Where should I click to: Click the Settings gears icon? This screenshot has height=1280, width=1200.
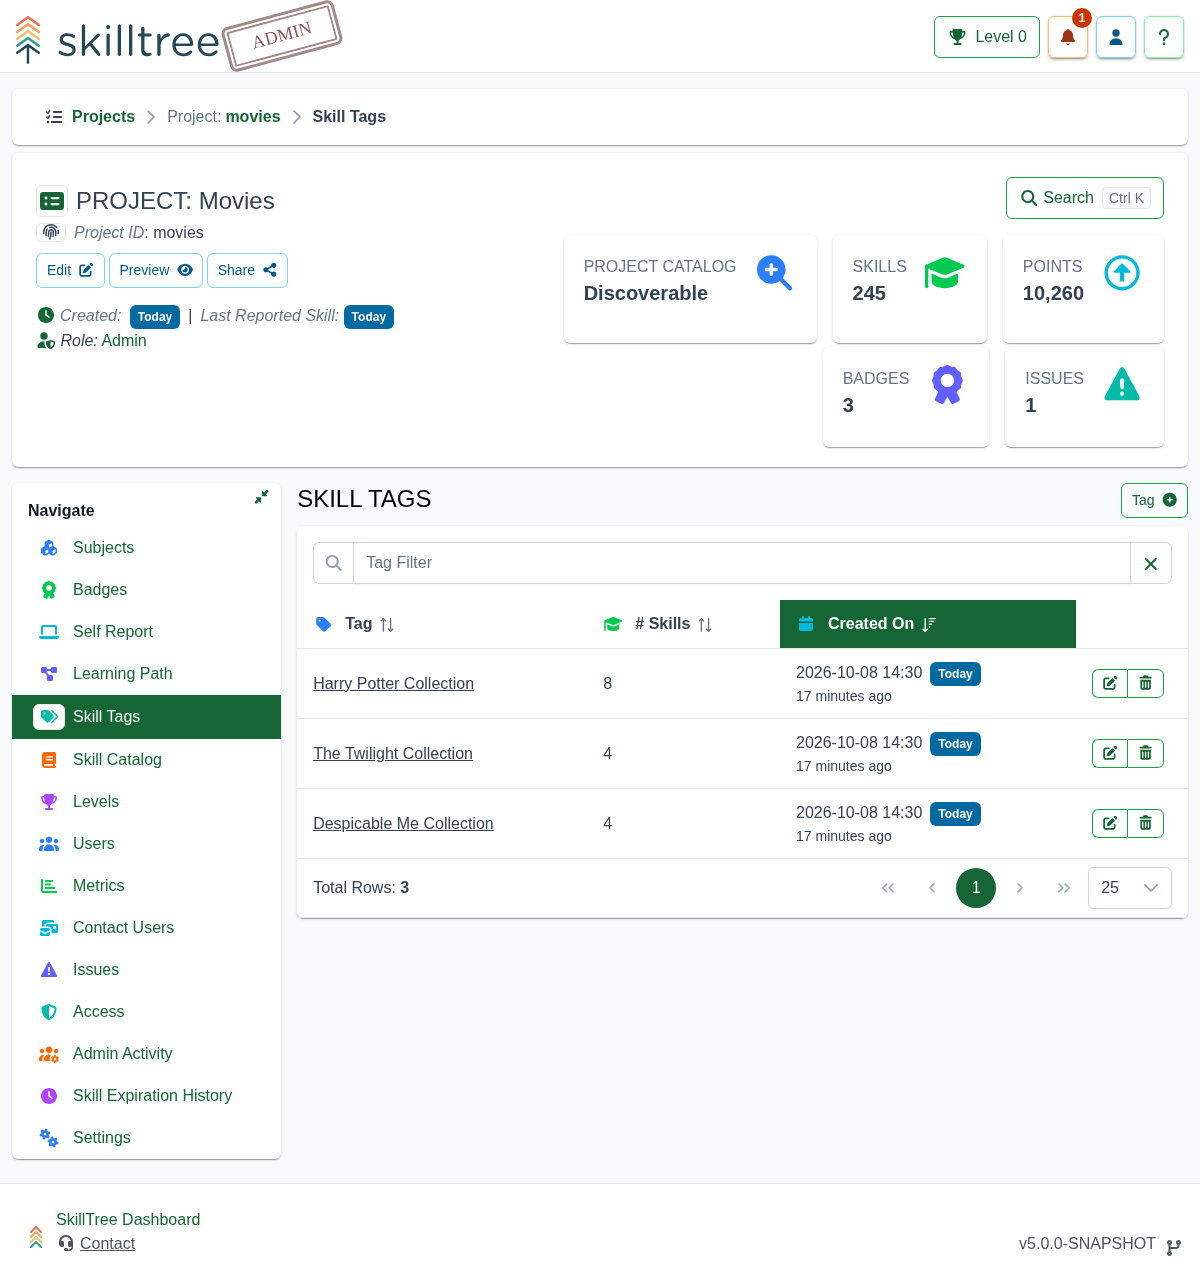pos(49,1138)
